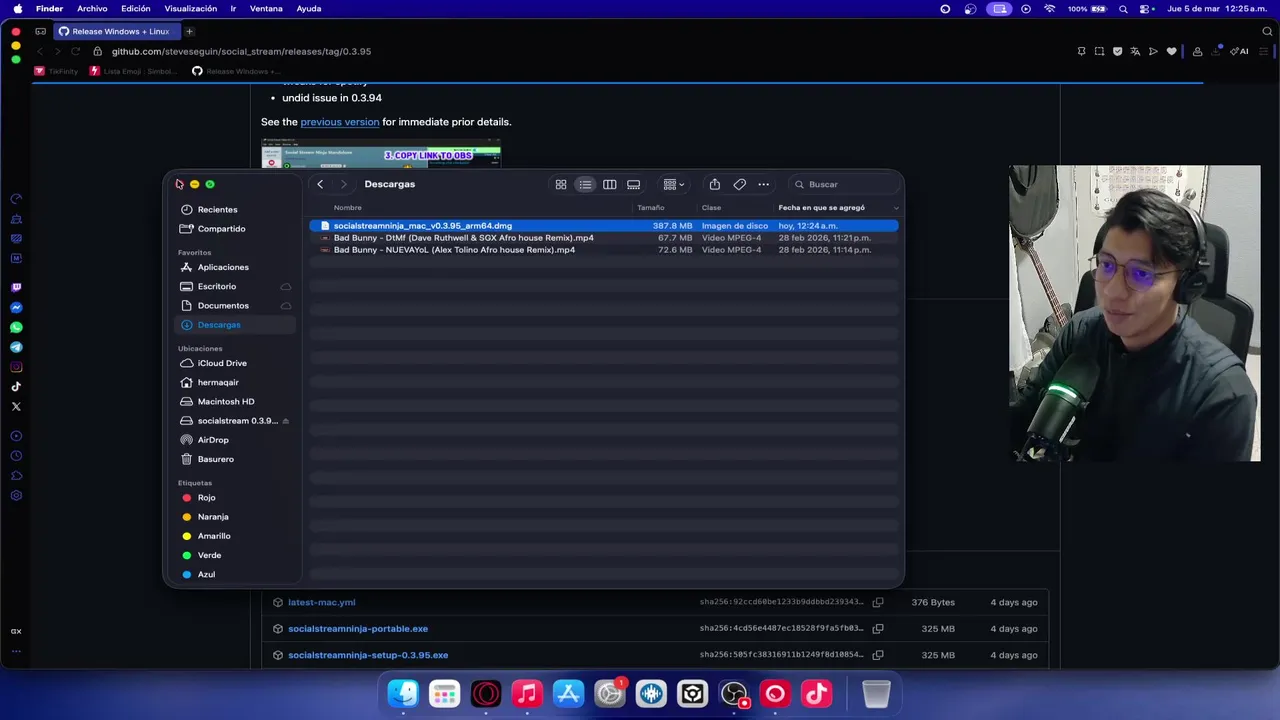Click the Finder share icon
This screenshot has height=720, width=1280.
(715, 184)
